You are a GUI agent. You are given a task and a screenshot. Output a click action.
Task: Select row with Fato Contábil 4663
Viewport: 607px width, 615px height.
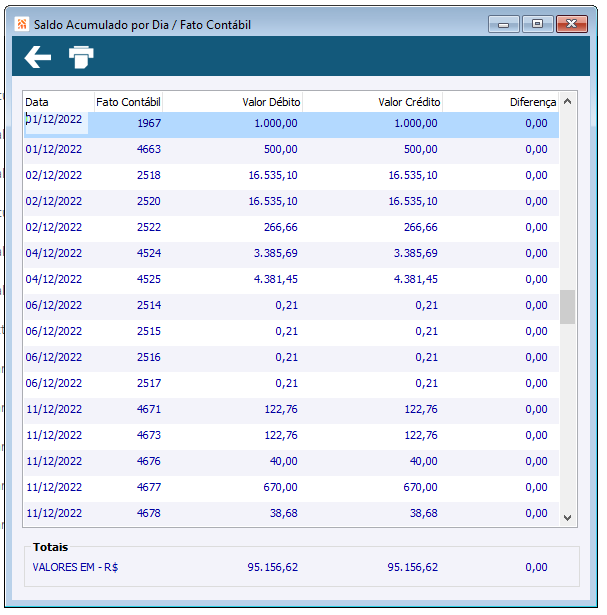point(291,149)
